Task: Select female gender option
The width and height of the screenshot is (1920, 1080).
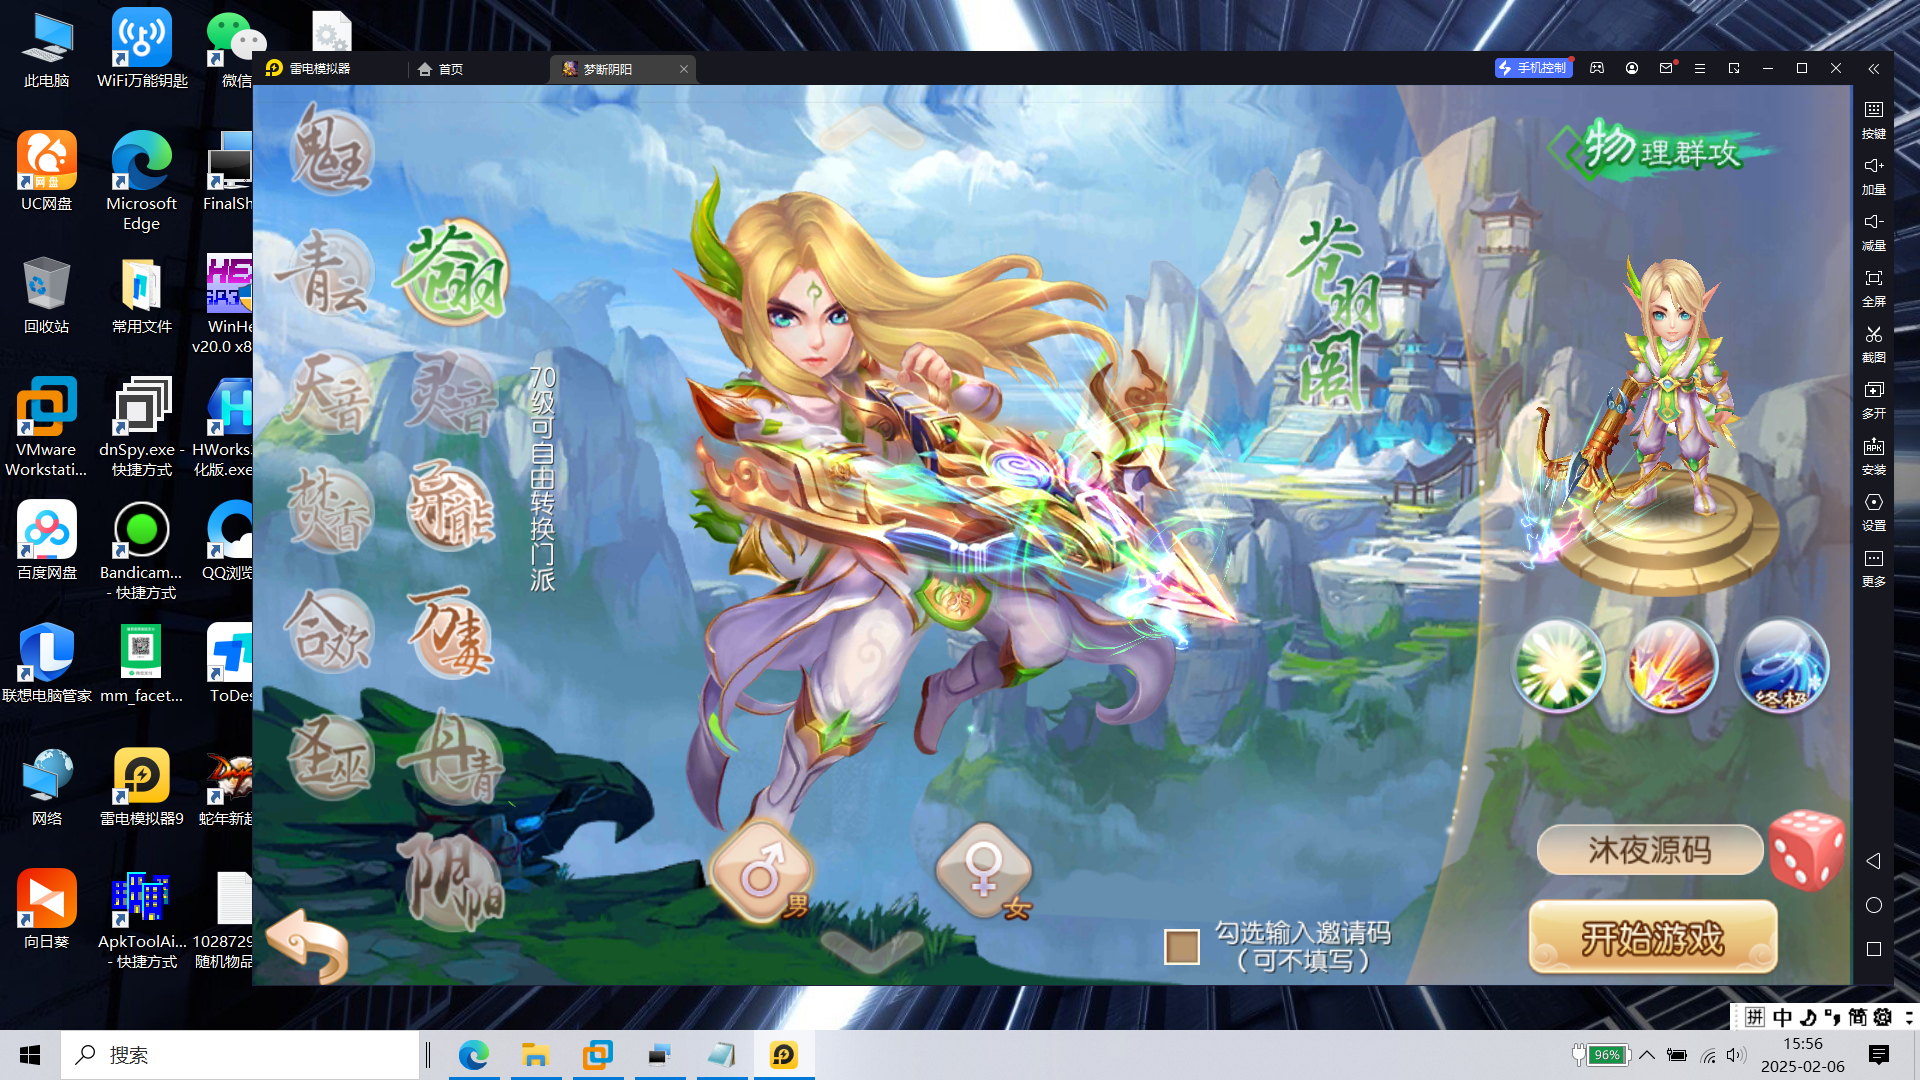Action: (984, 872)
